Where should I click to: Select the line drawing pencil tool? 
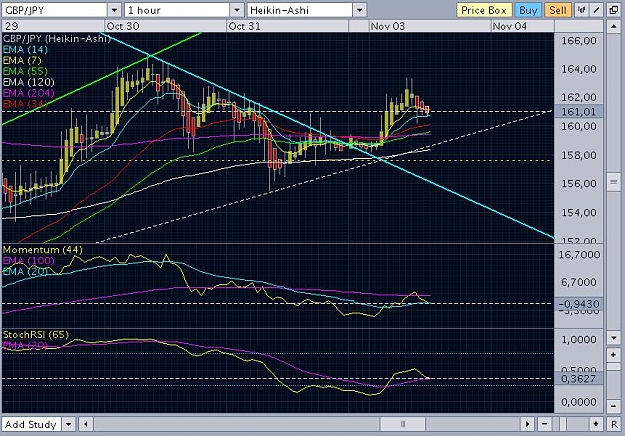click(596, 10)
